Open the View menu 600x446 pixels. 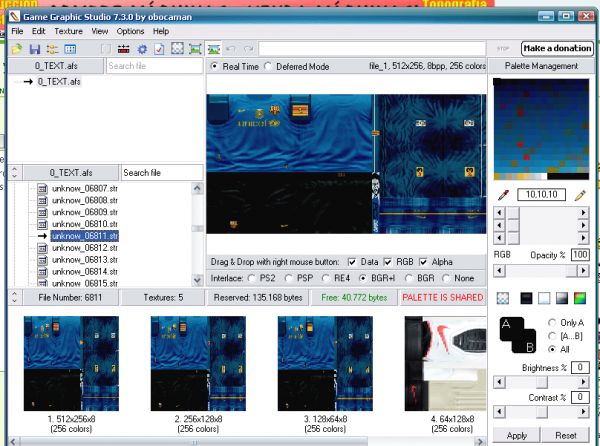[x=99, y=31]
